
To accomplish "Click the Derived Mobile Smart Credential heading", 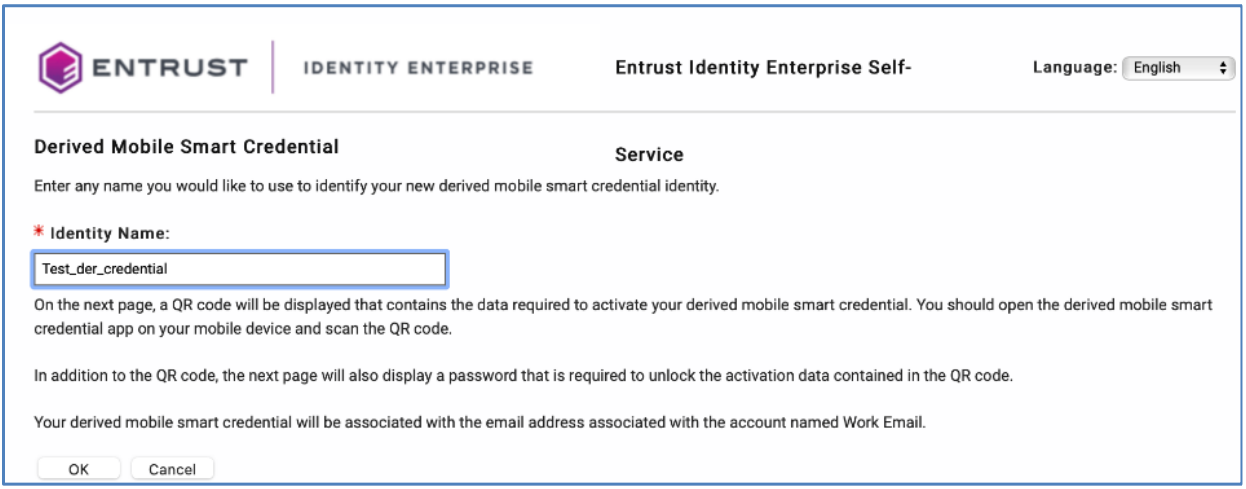I will coord(186,147).
